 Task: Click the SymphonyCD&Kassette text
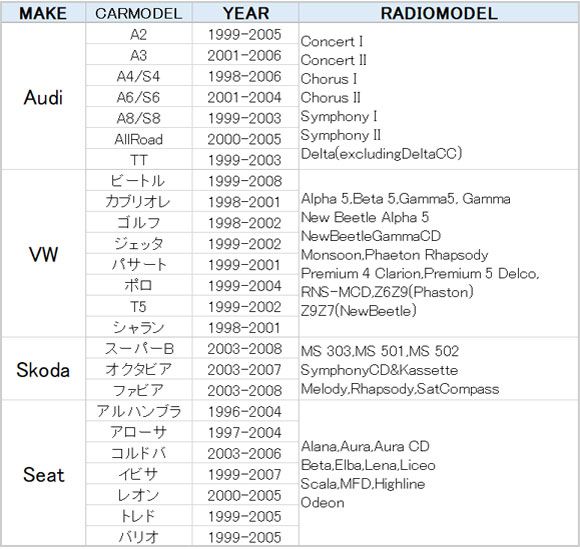click(380, 370)
